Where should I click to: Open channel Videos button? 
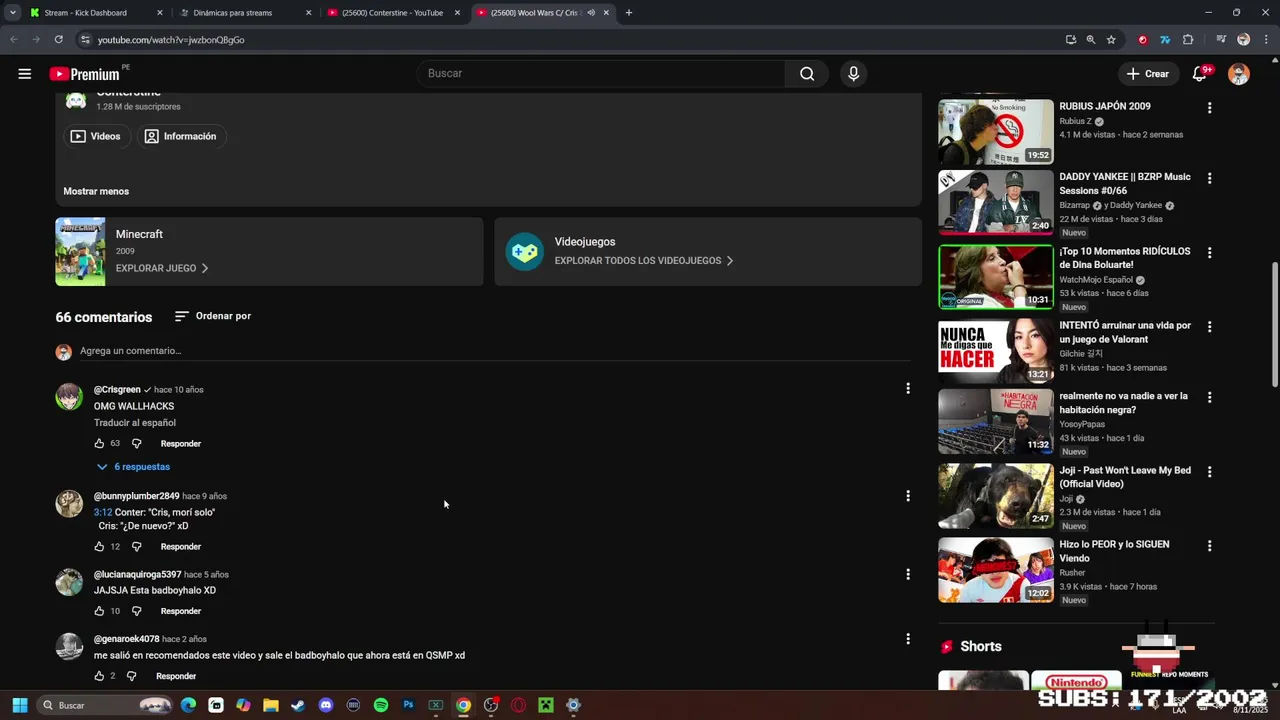[x=96, y=137]
